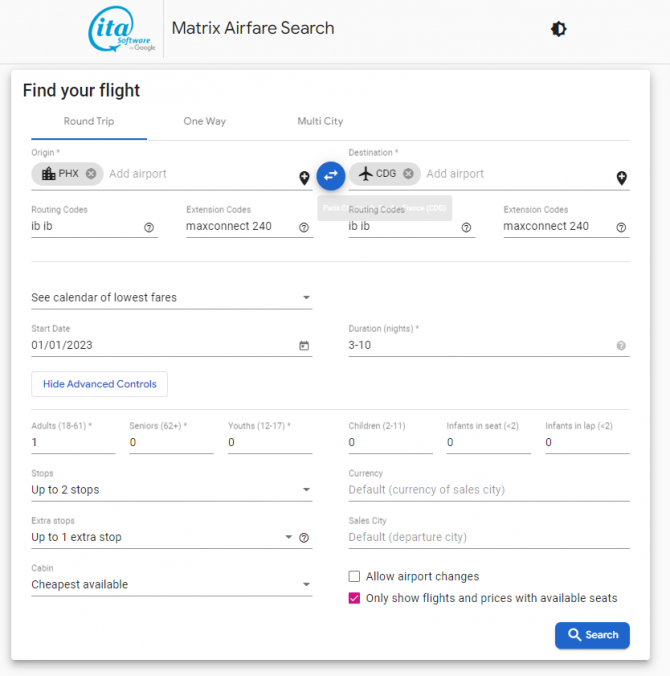Open the Start Date calendar picker
The height and width of the screenshot is (676, 670).
click(x=304, y=345)
